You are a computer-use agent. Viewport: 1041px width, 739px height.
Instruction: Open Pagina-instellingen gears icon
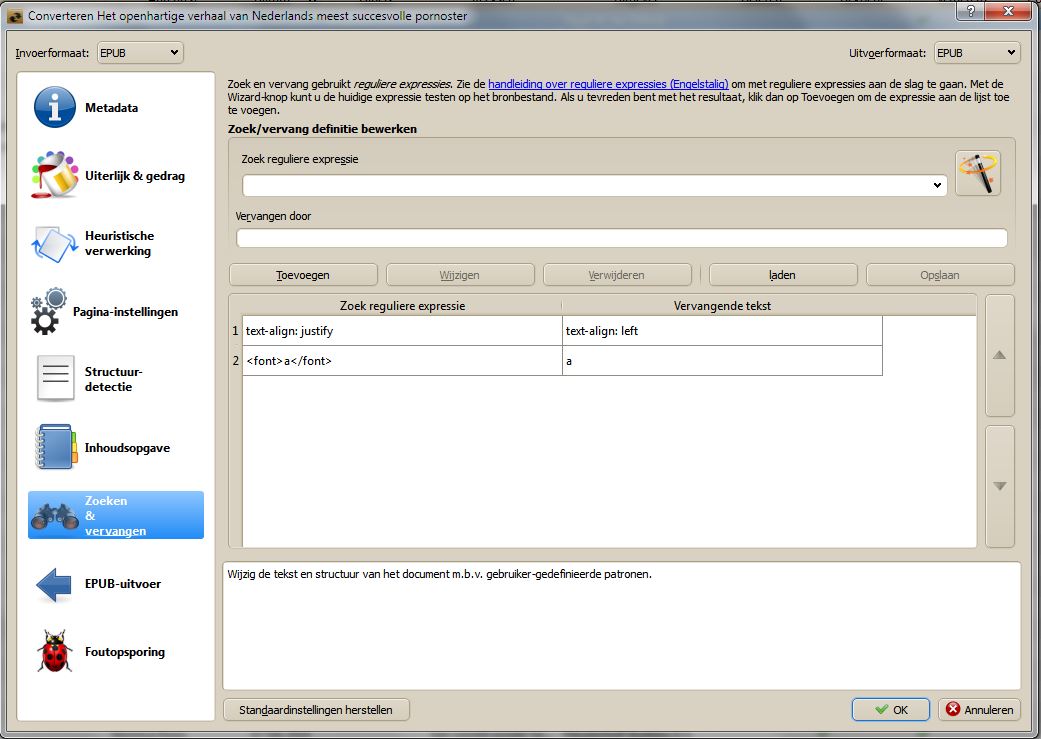[48, 311]
